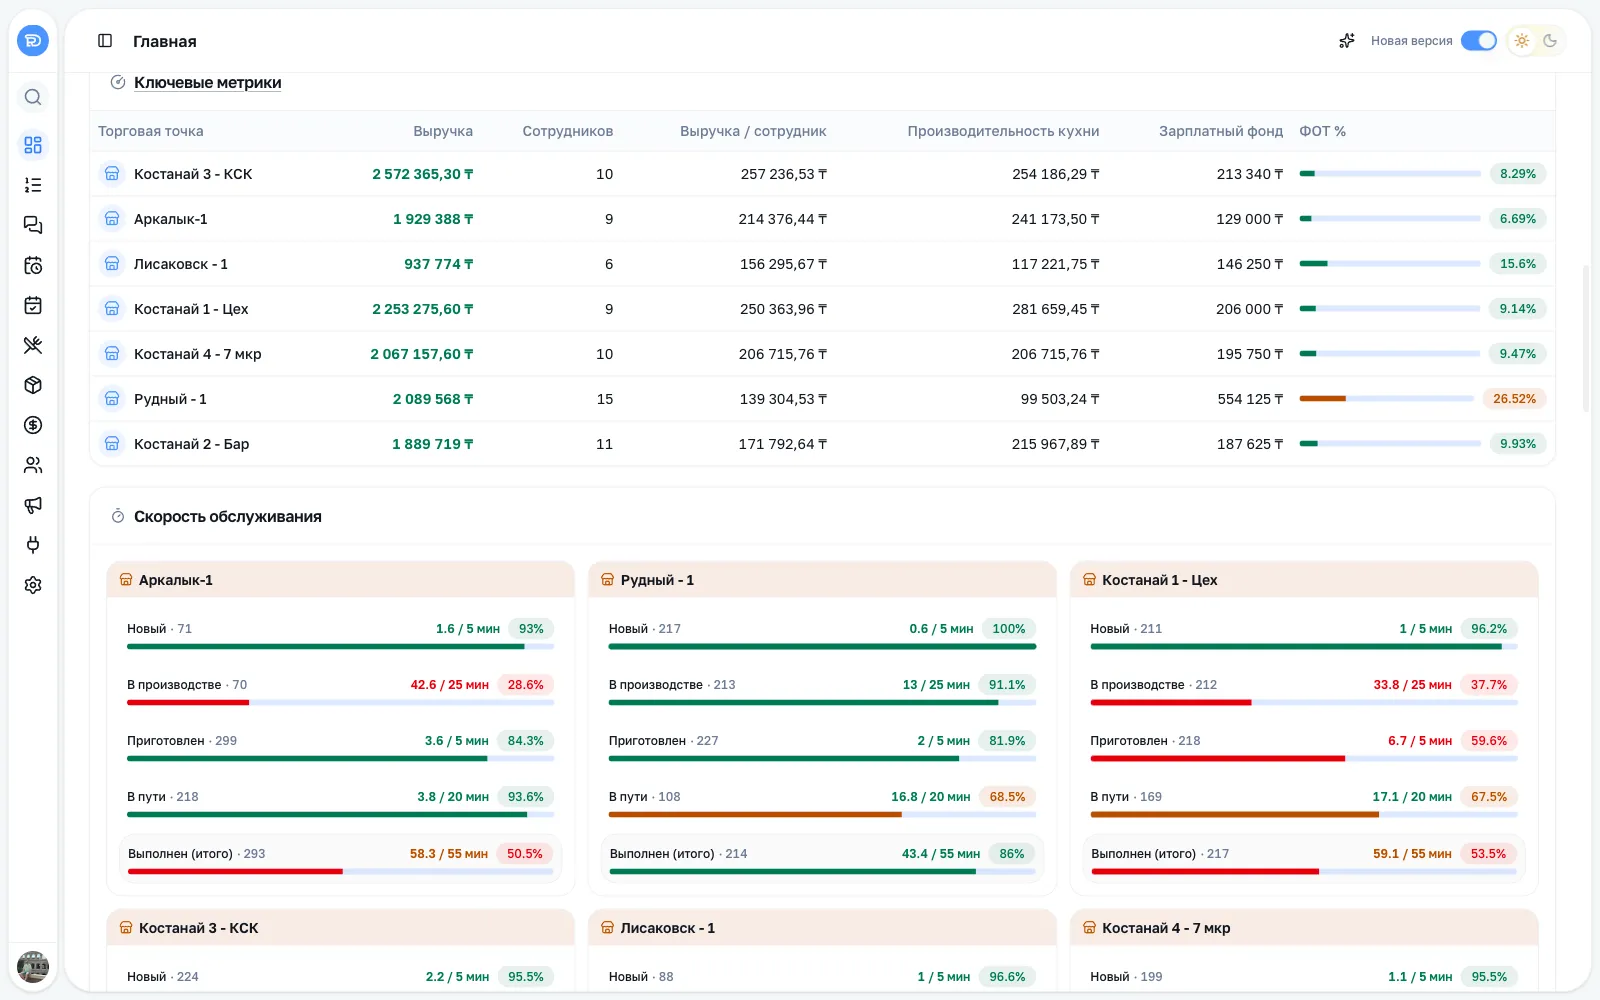This screenshot has width=1600, height=1000.
Task: Open the megaphone marketing icon in sidebar
Action: (33, 505)
